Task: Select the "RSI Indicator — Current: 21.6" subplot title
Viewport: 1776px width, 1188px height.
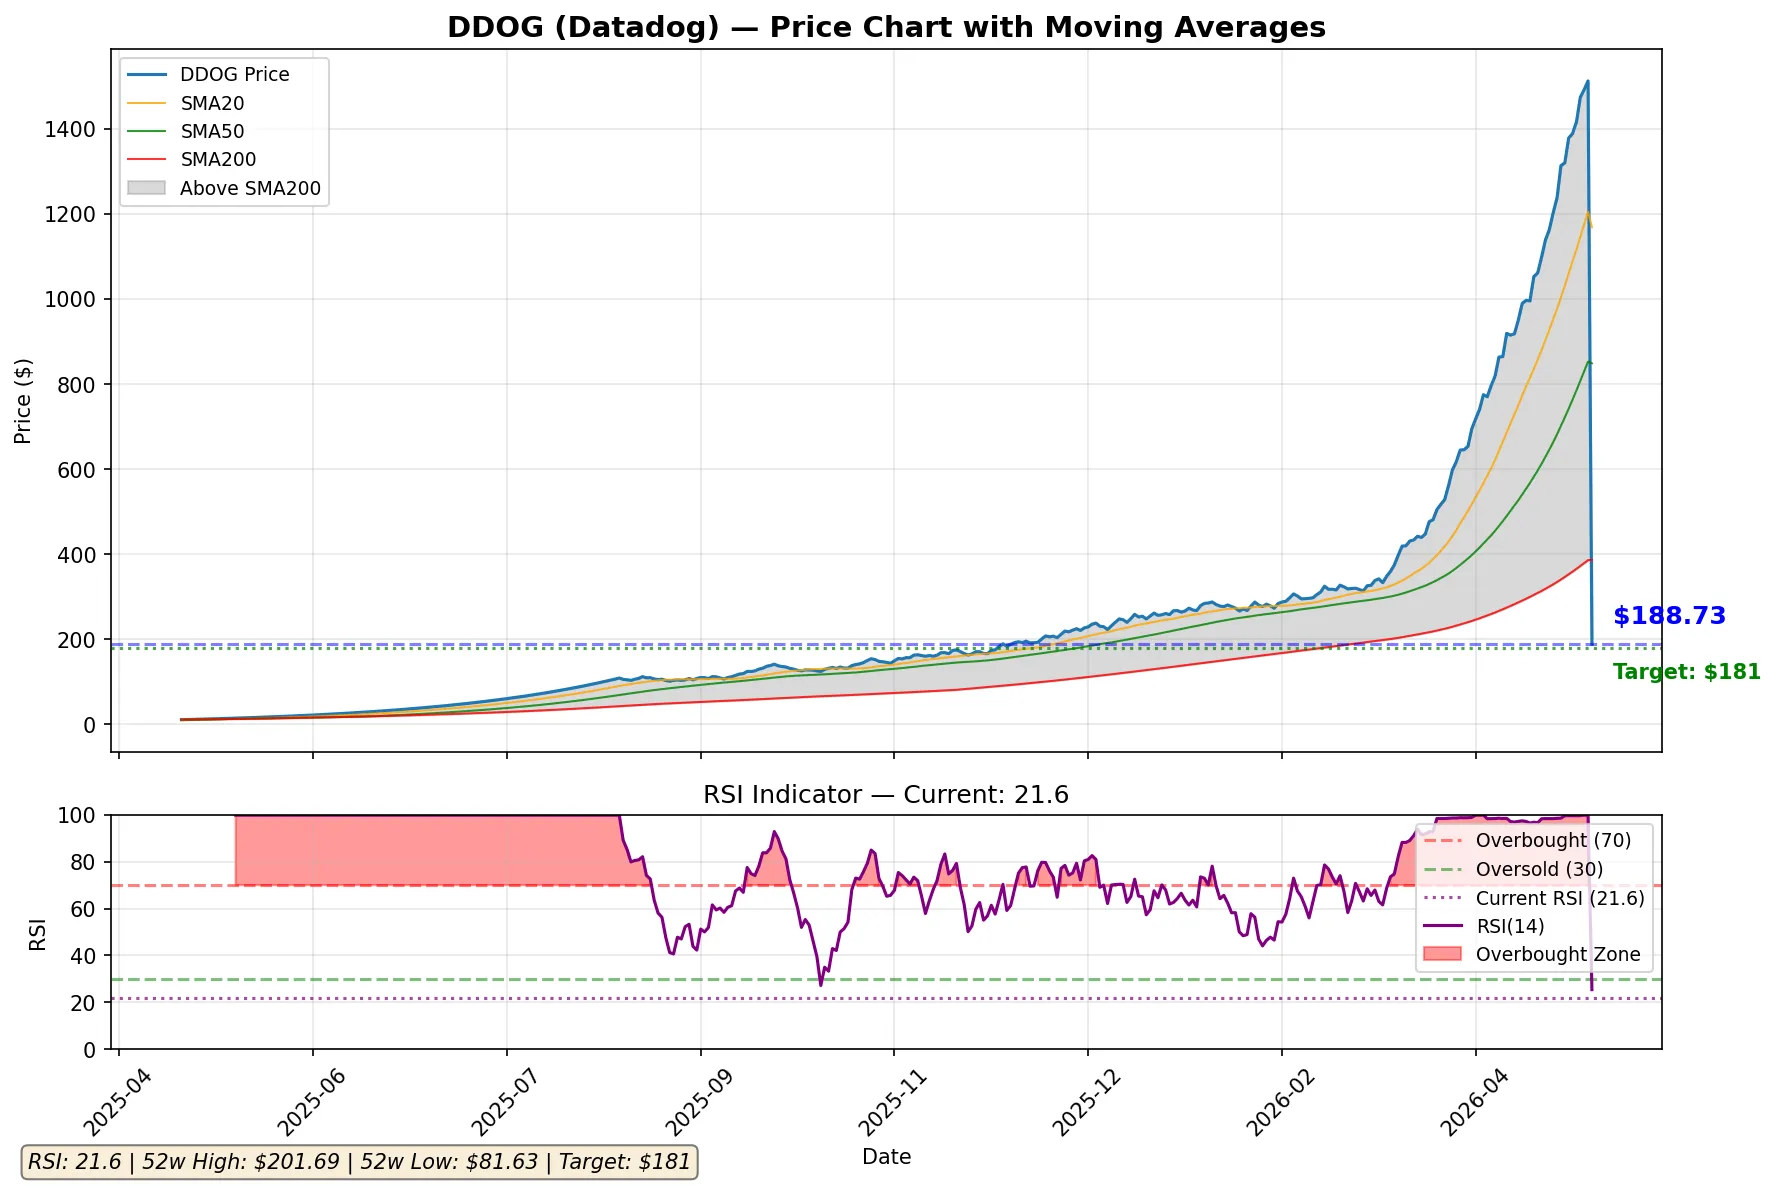Action: point(886,795)
